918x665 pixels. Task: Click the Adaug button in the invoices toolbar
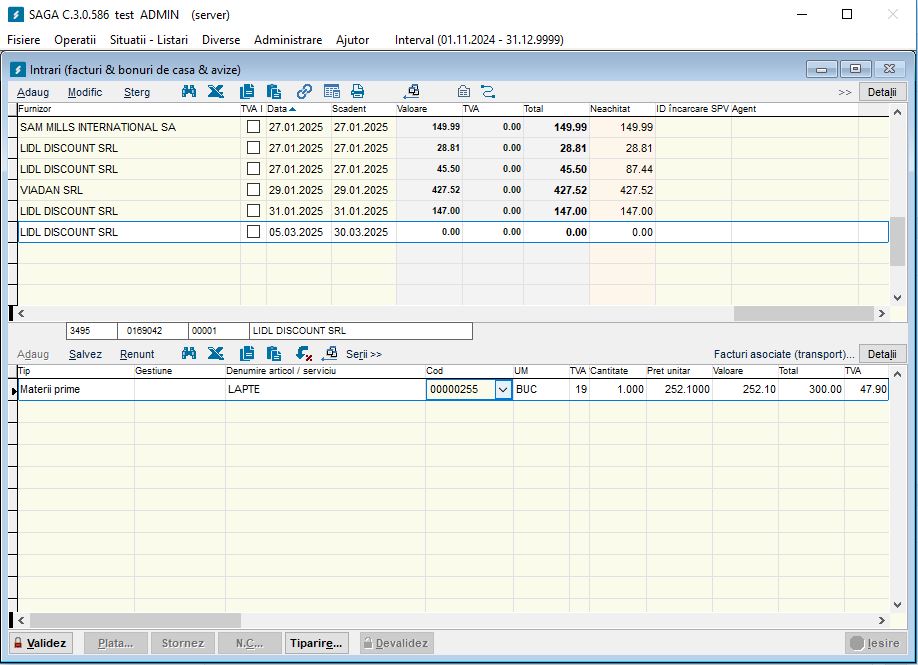33,92
